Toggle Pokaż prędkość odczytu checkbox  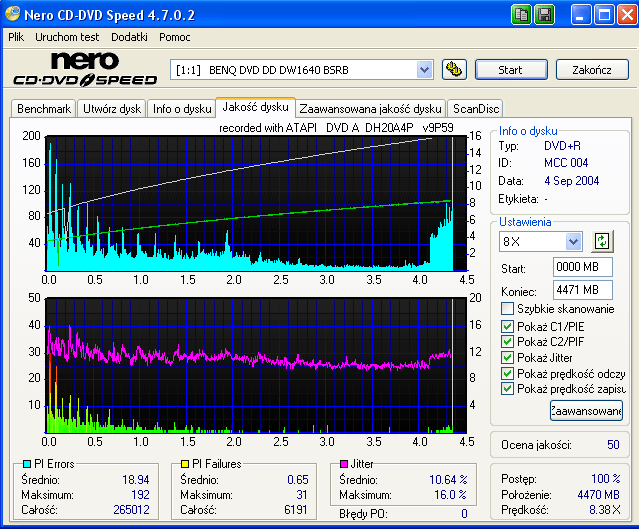click(507, 373)
